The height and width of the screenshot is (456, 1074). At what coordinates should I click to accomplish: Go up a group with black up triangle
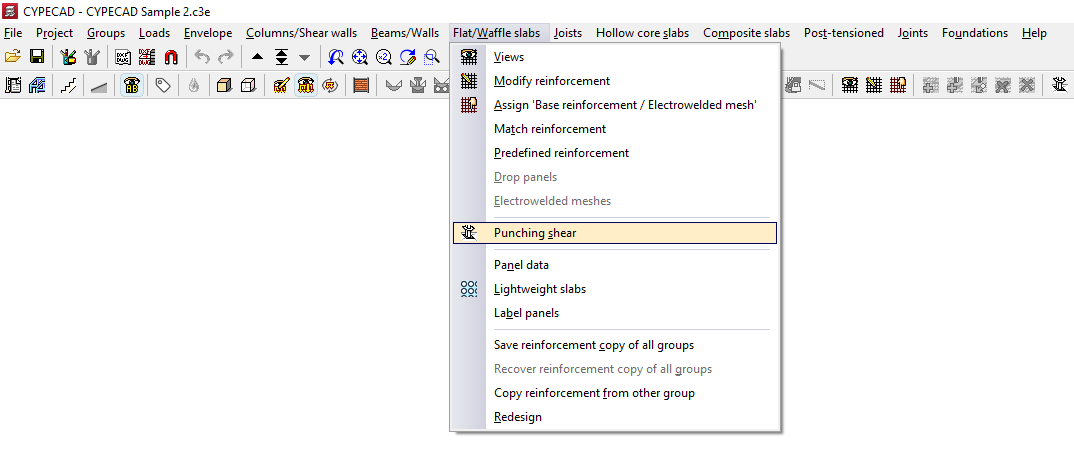point(257,58)
